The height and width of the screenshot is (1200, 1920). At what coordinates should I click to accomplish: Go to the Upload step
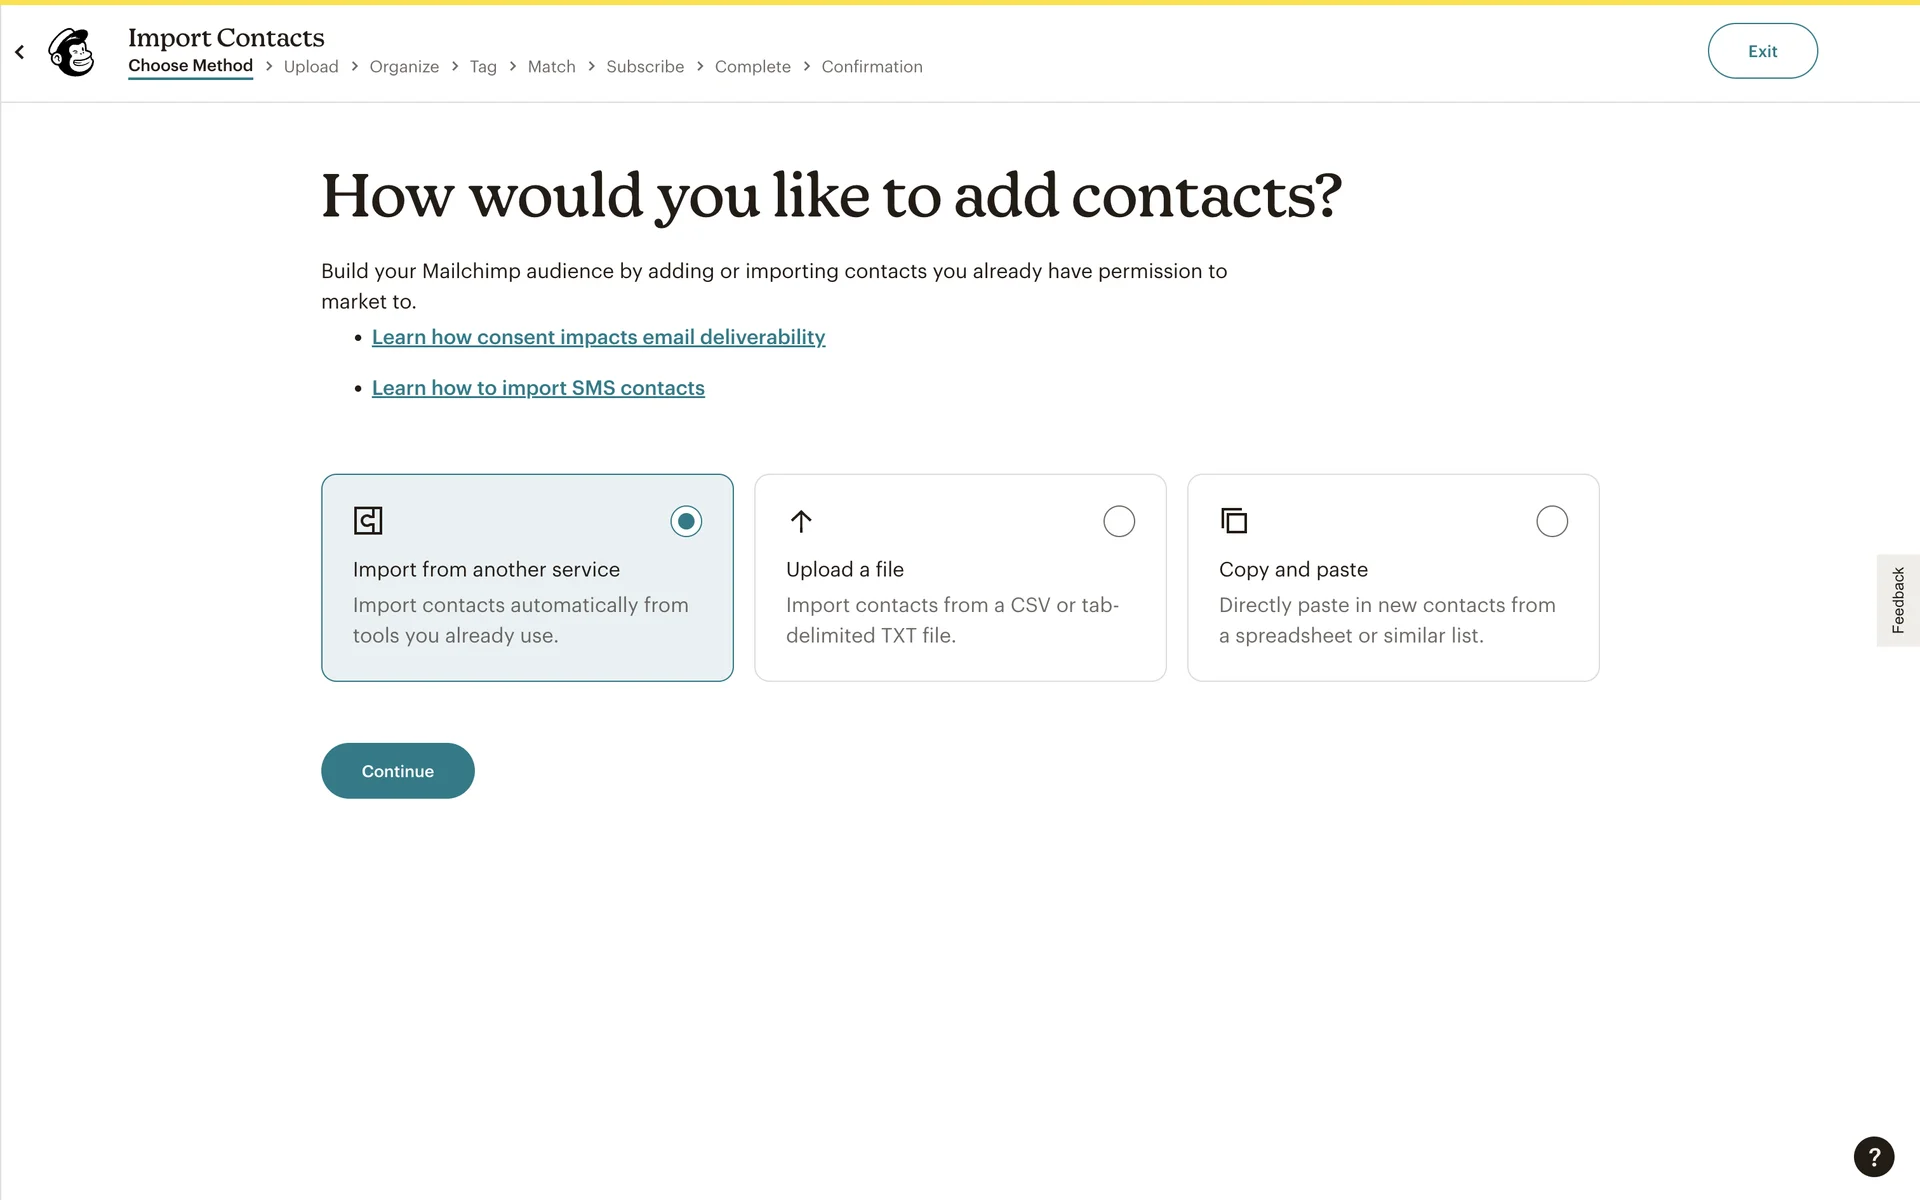click(311, 67)
